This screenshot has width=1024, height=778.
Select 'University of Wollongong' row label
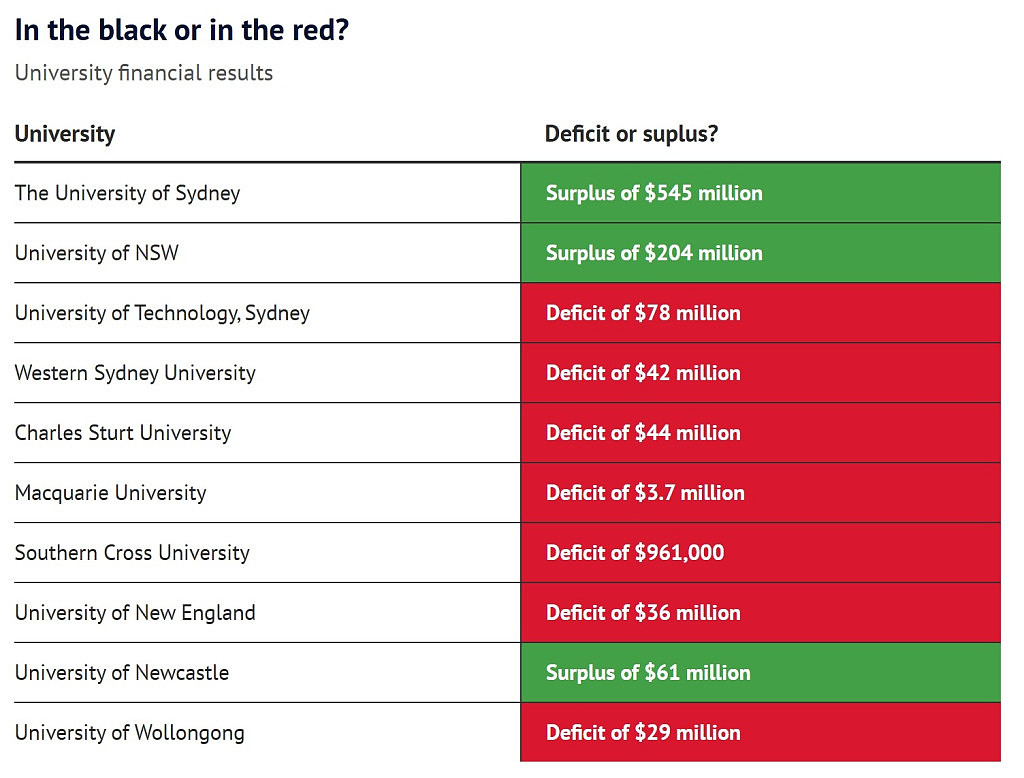coord(129,733)
